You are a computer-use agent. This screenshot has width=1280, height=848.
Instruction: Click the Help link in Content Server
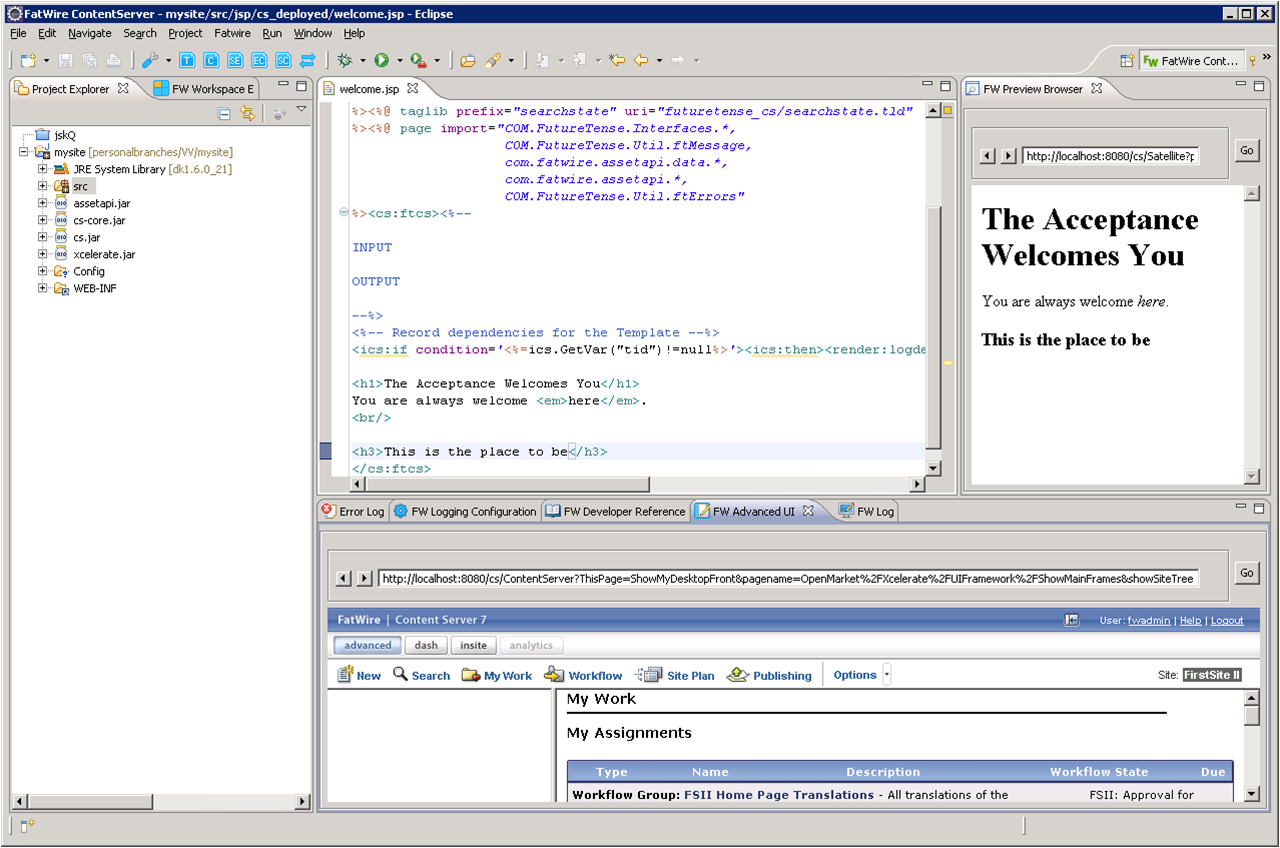pyautogui.click(x=1190, y=620)
